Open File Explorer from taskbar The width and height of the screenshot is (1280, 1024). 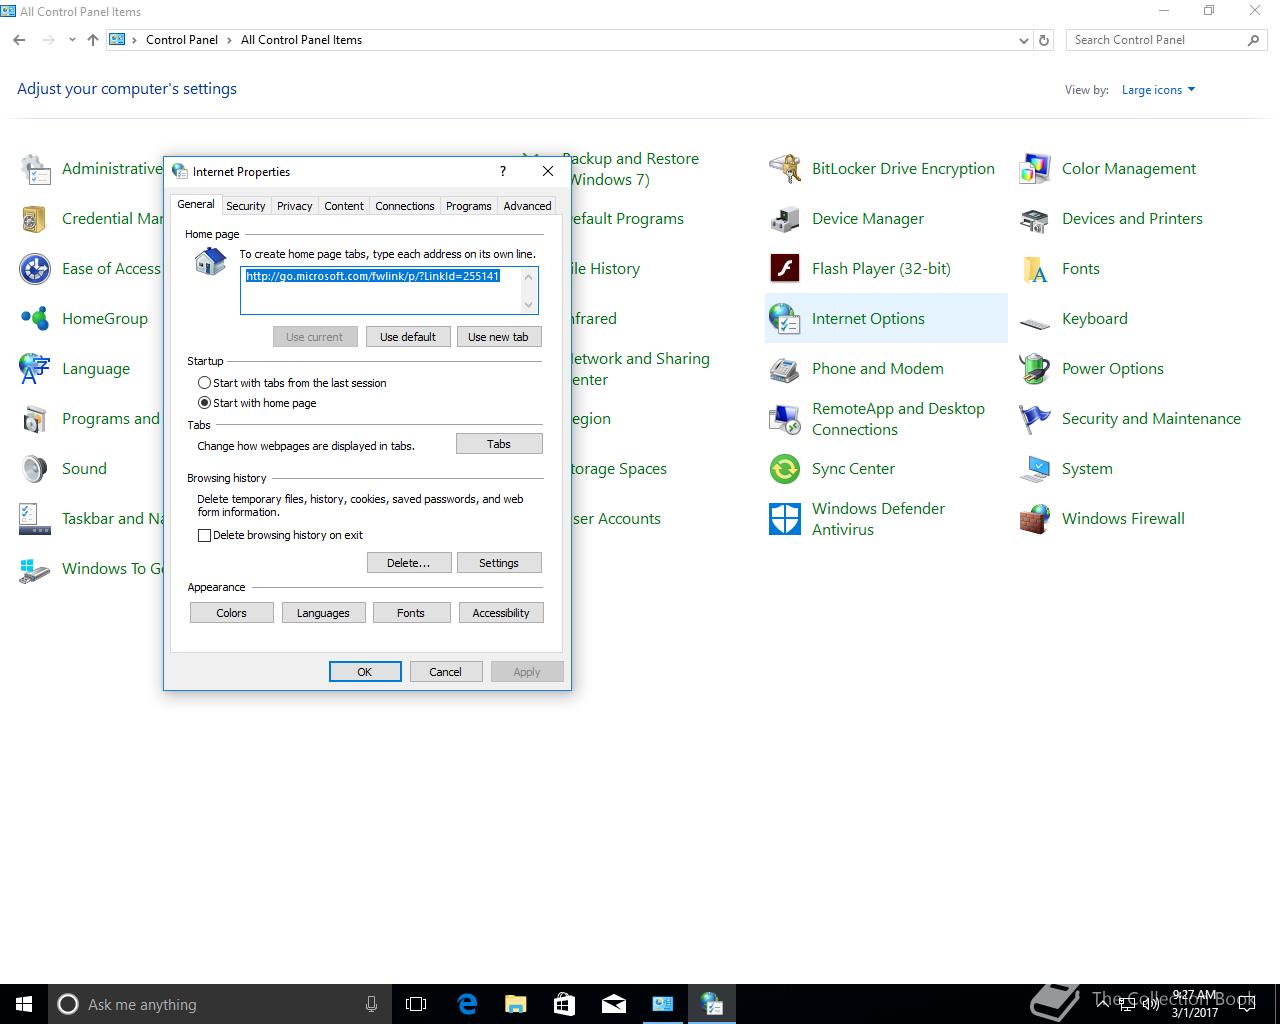(x=516, y=1004)
